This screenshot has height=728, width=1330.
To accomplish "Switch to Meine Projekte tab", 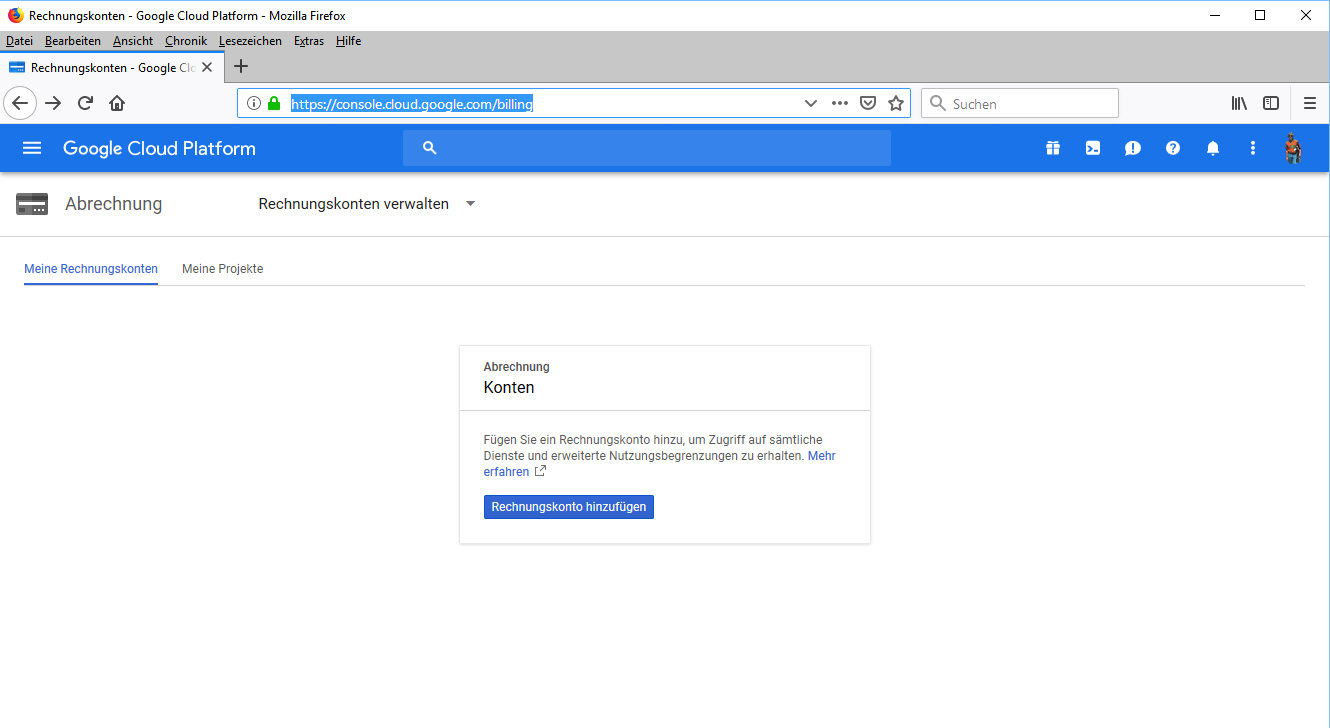I will 222,269.
